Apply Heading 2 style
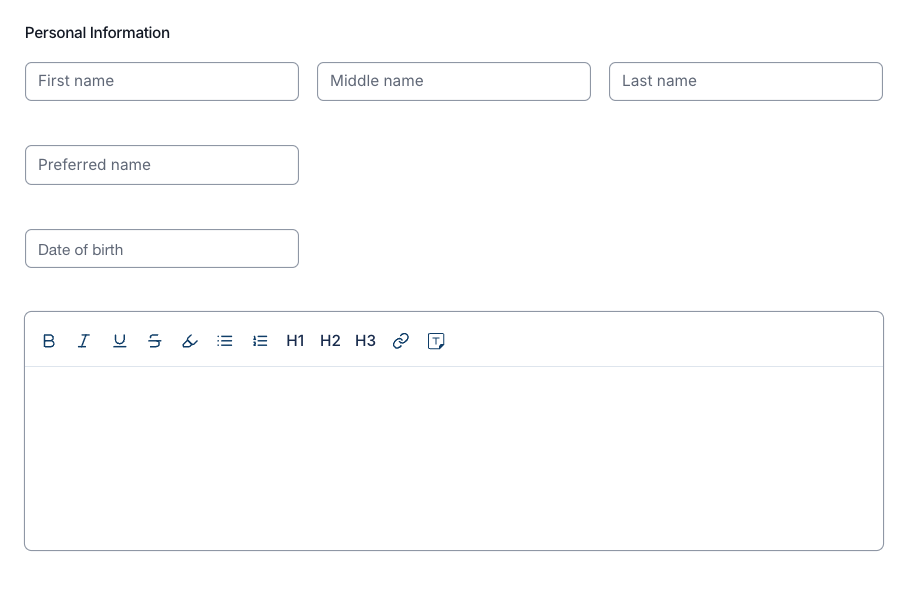This screenshot has height=605, width=909. [330, 341]
